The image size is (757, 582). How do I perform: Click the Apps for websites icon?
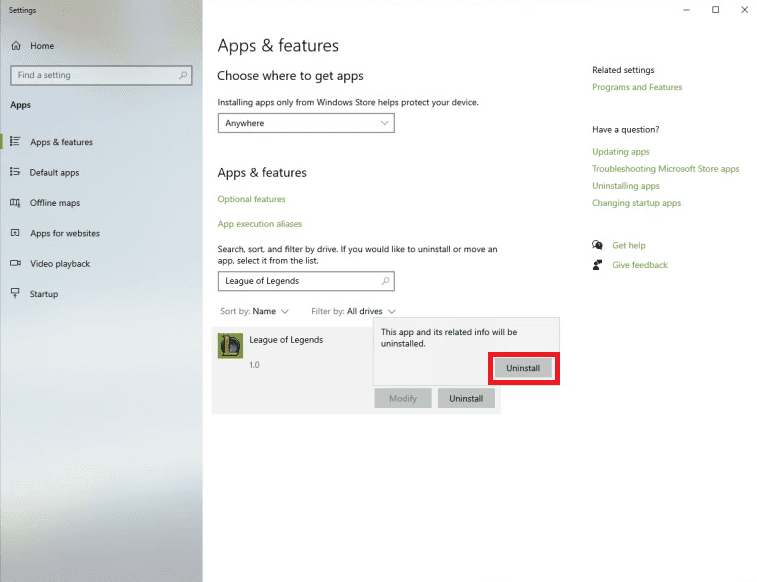[15, 233]
